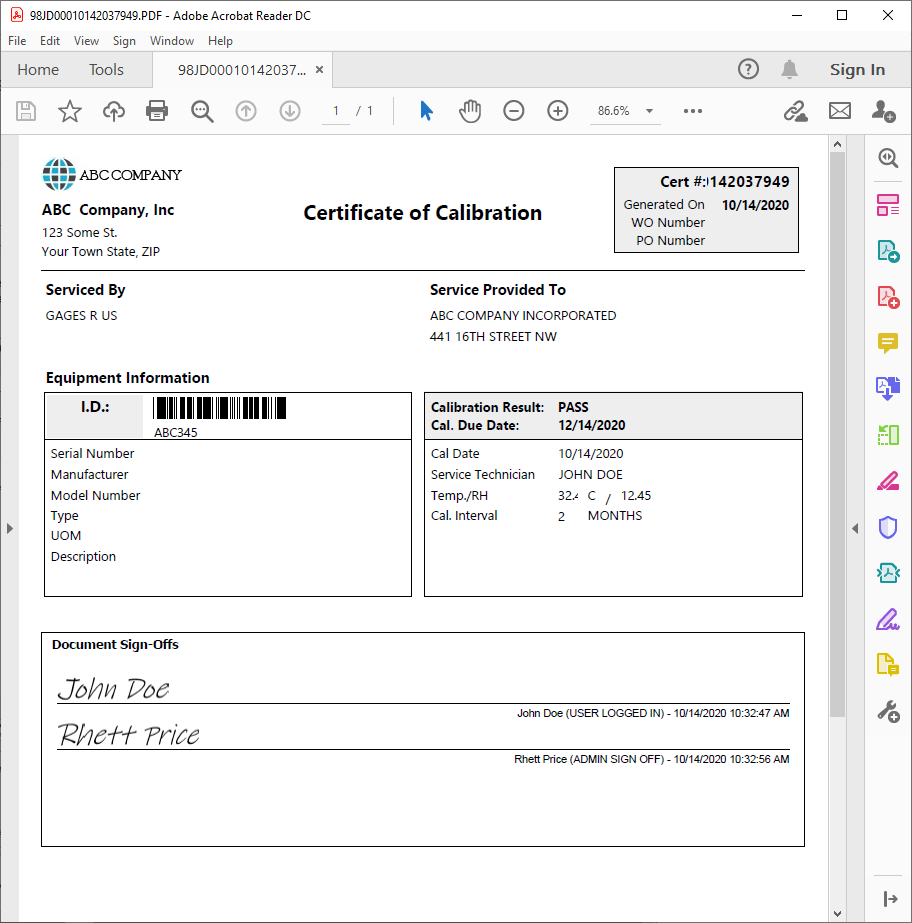Click the Zoom in plus icon
This screenshot has height=923, width=912.
point(557,111)
